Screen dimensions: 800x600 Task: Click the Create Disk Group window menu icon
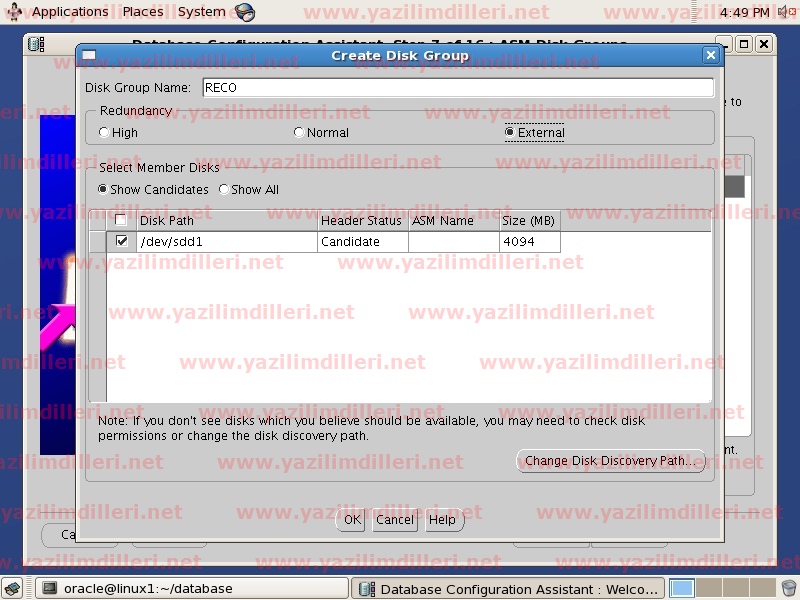point(88,56)
